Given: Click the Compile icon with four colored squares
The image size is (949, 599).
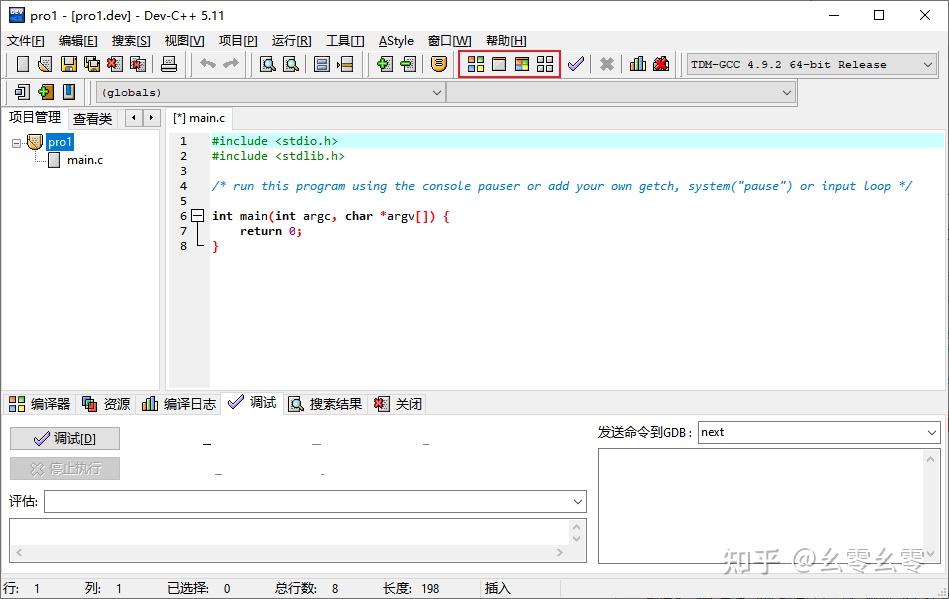Looking at the screenshot, I should click(x=476, y=64).
